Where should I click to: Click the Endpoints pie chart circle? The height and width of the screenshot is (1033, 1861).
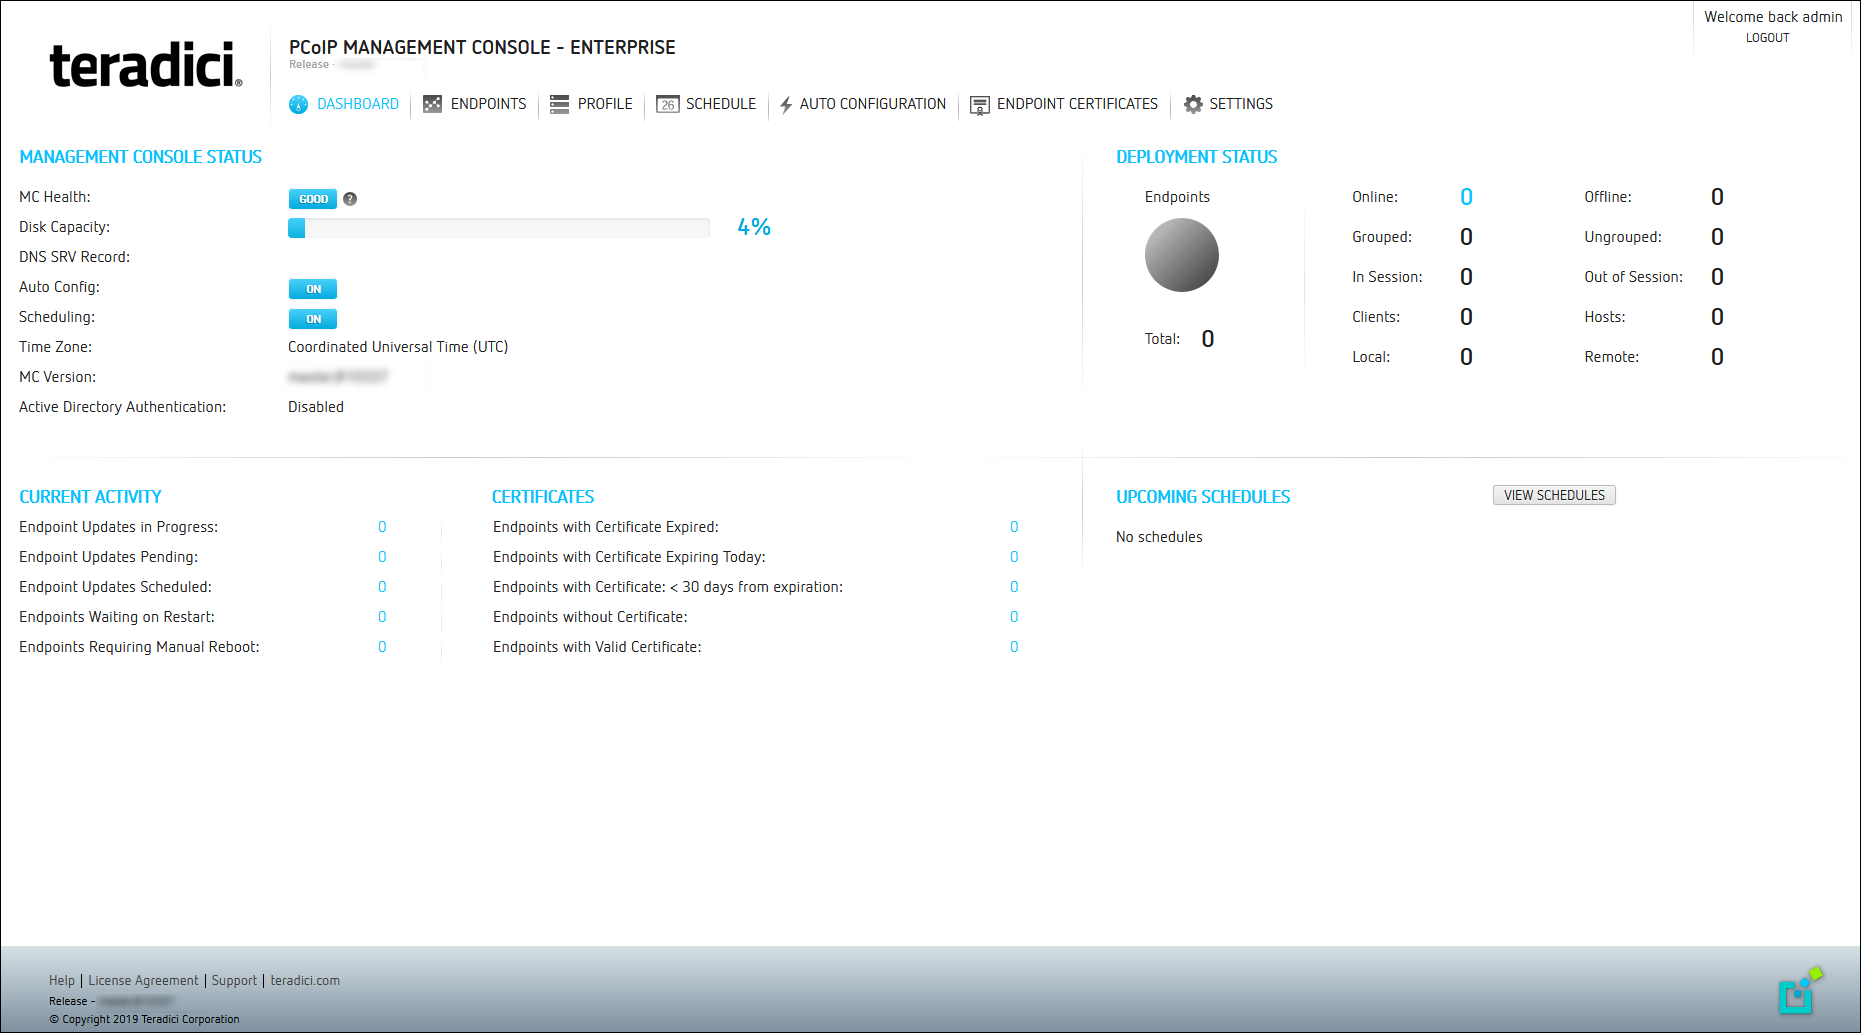pos(1181,255)
